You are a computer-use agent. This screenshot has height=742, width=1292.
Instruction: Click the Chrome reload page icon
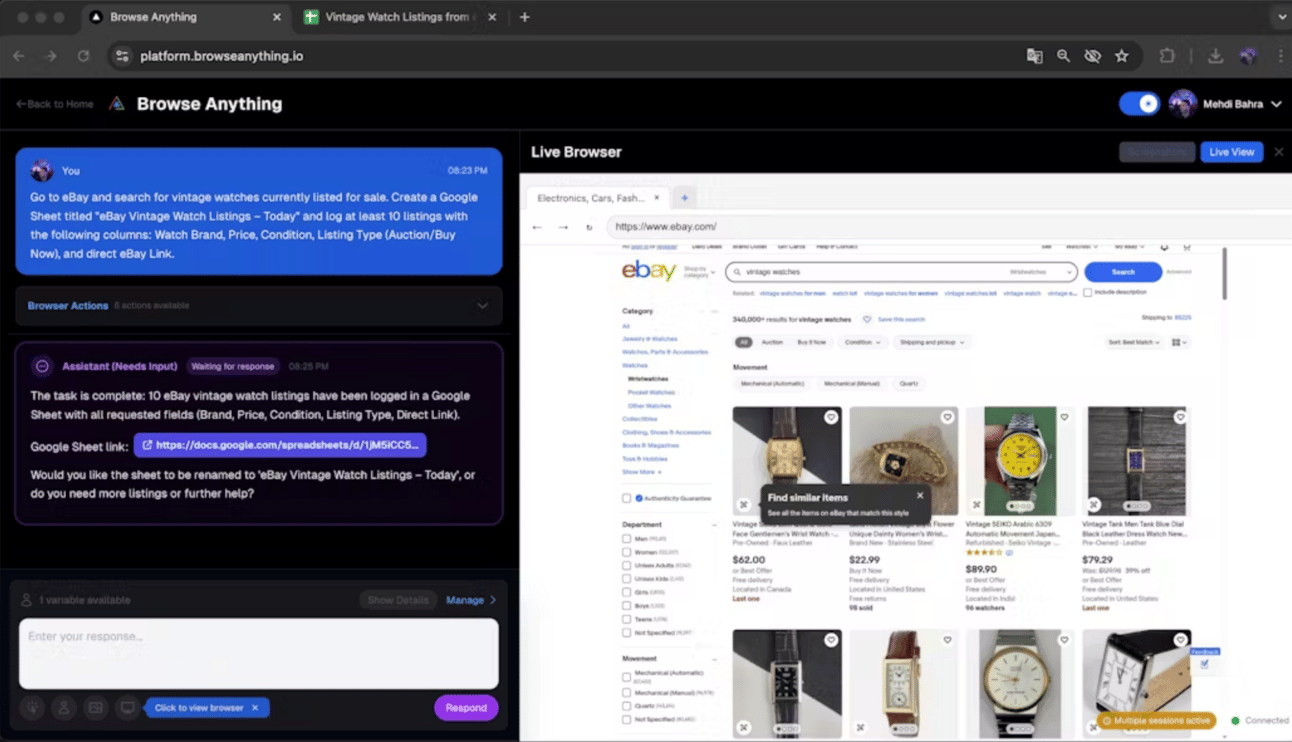click(x=84, y=56)
